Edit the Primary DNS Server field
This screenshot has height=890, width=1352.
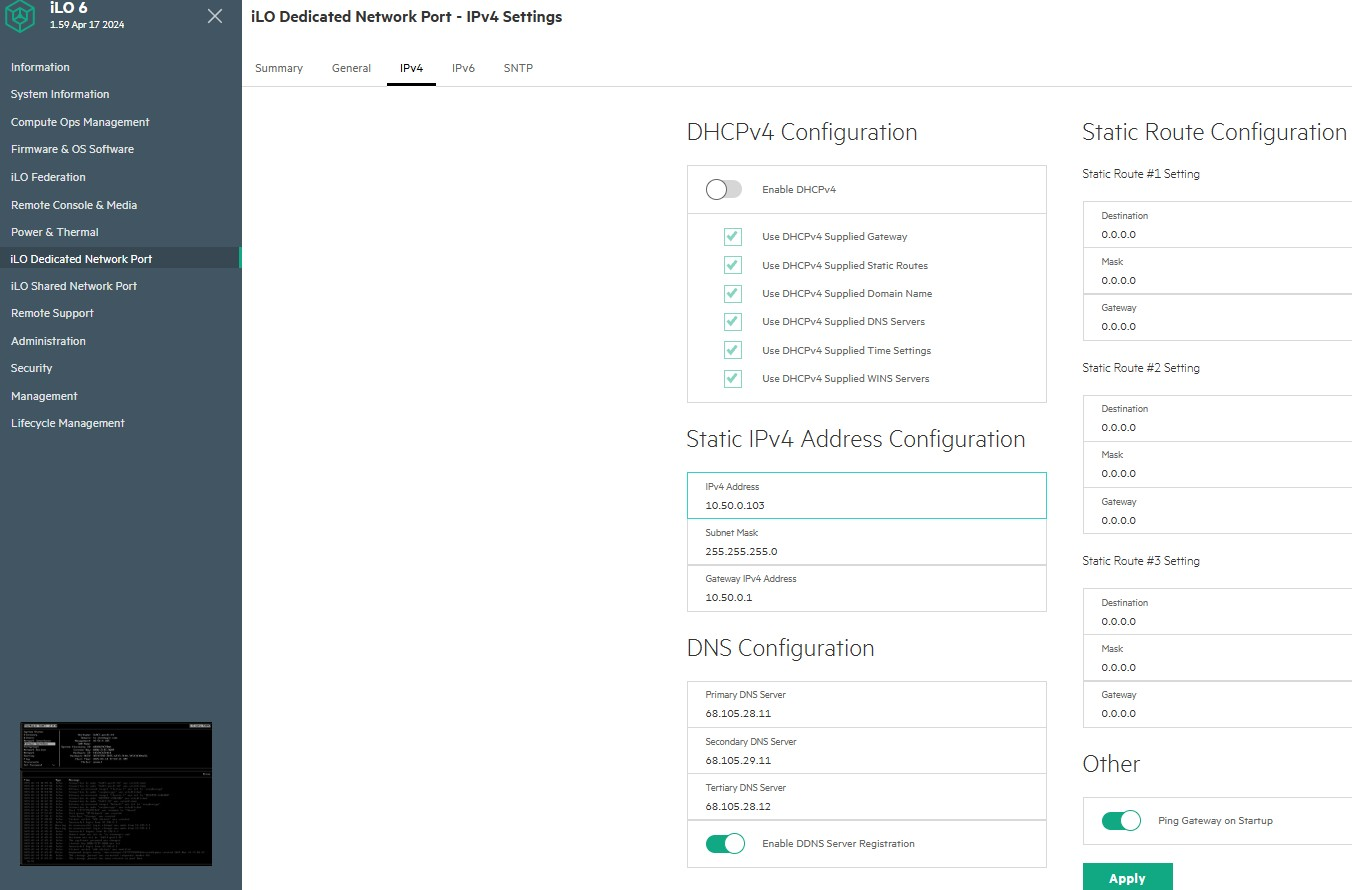tap(867, 704)
